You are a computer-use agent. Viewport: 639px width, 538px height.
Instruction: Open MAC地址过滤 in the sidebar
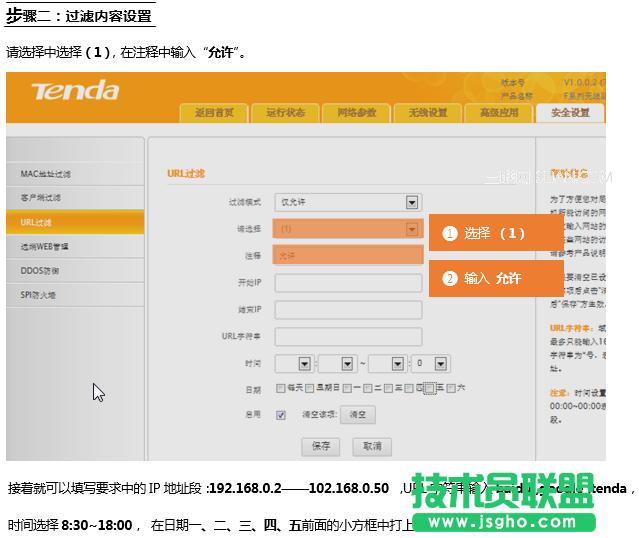[x=46, y=174]
